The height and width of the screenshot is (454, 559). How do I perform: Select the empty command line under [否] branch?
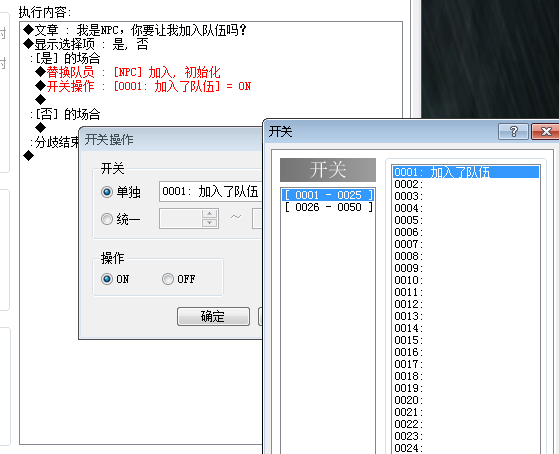pos(41,127)
